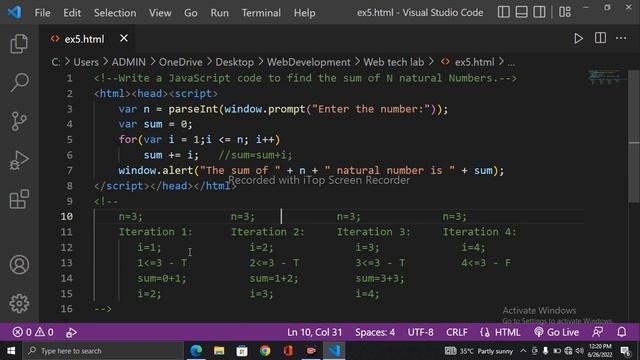
Task: Run the file with the play button
Action: (x=578, y=38)
